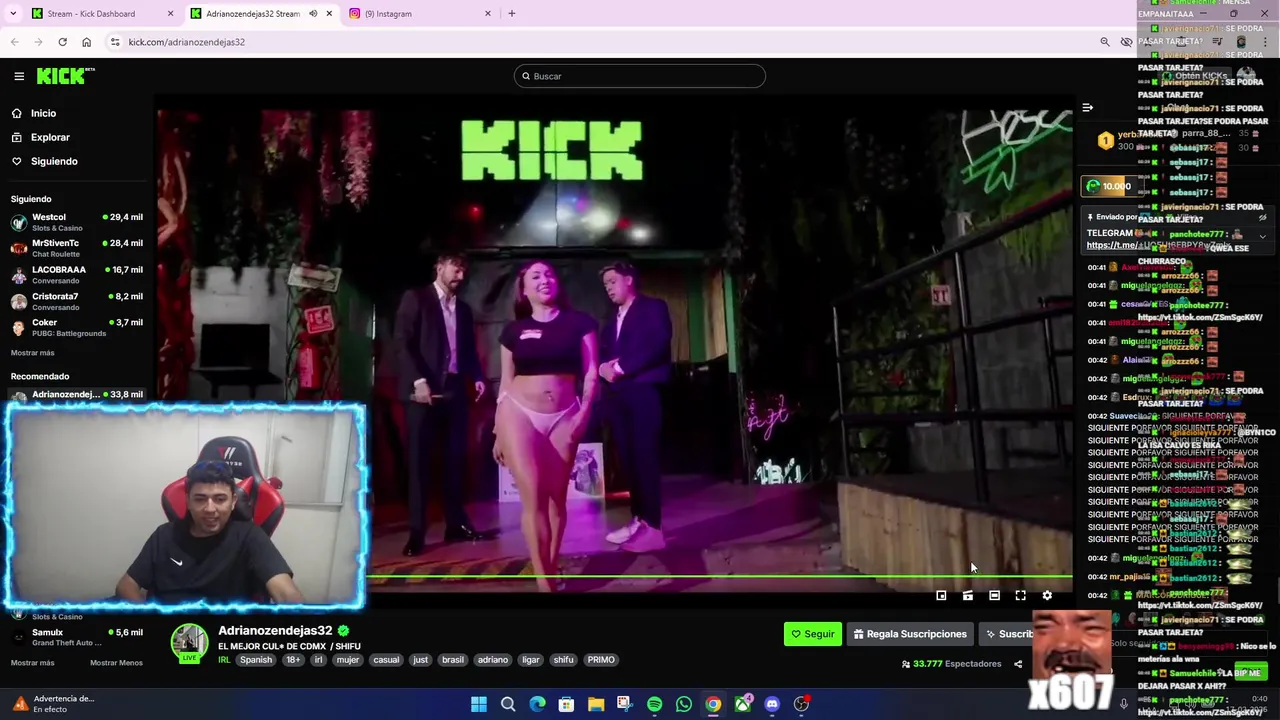Close the Stream - Kick Dashboard tab
This screenshot has height=720, width=1280.
(x=170, y=13)
